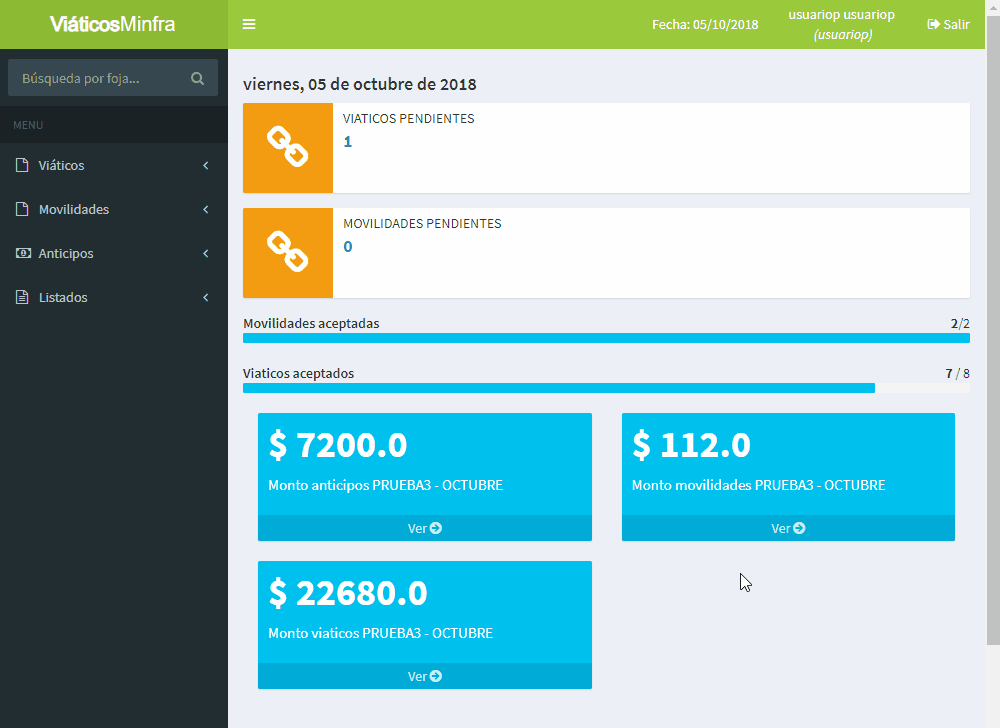Click the Viáticos file icon in sidebar

22,165
